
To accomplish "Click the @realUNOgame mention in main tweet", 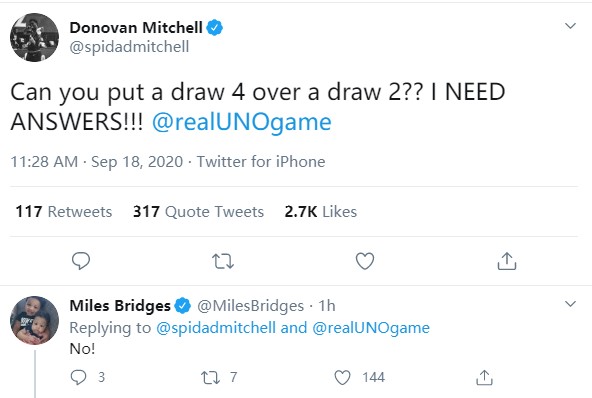I will (x=242, y=122).
